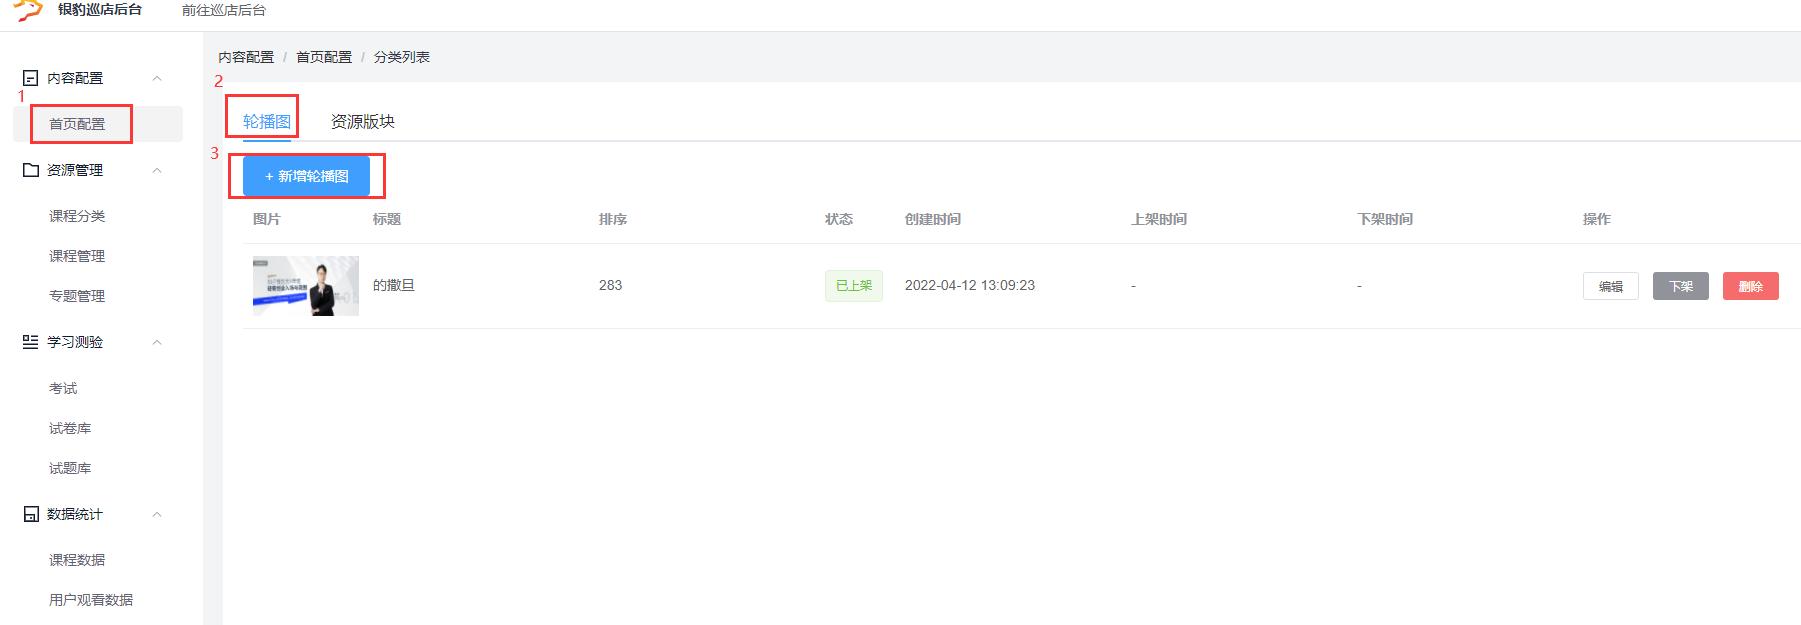Open 前往巡店后台 link in header
The image size is (1801, 625).
(224, 10)
